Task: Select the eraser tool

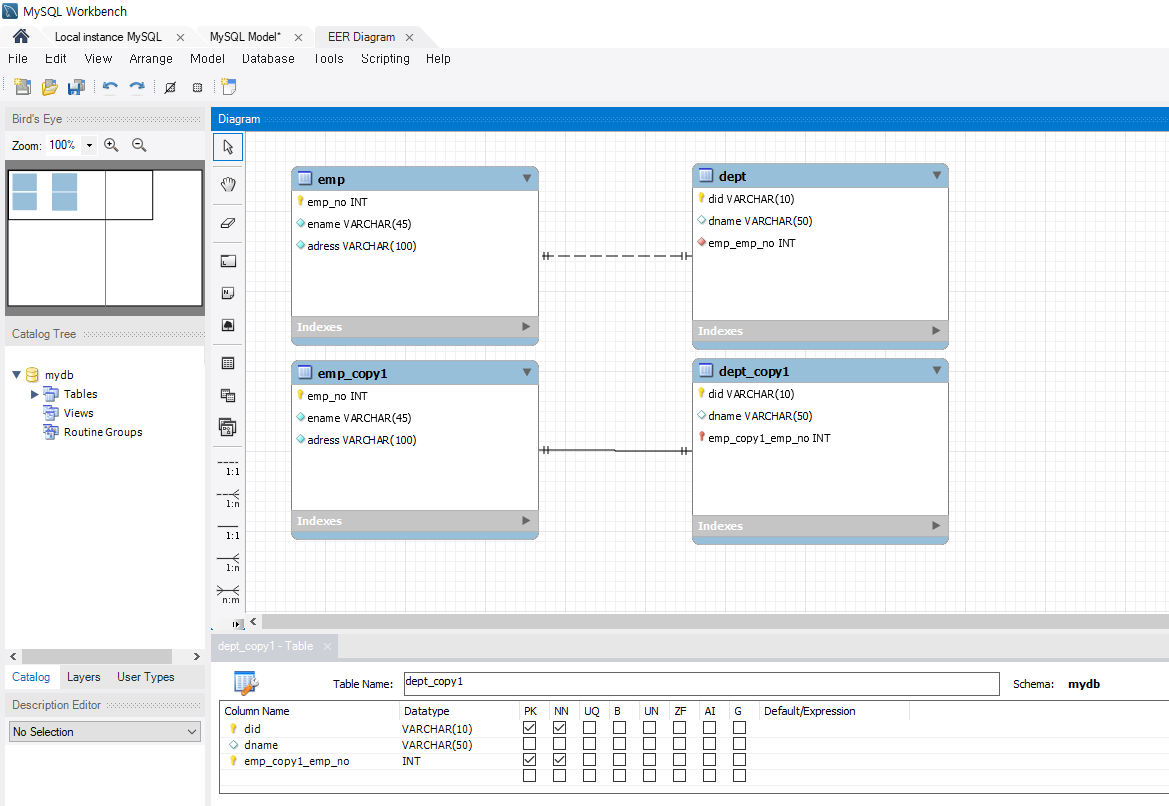Action: 228,222
